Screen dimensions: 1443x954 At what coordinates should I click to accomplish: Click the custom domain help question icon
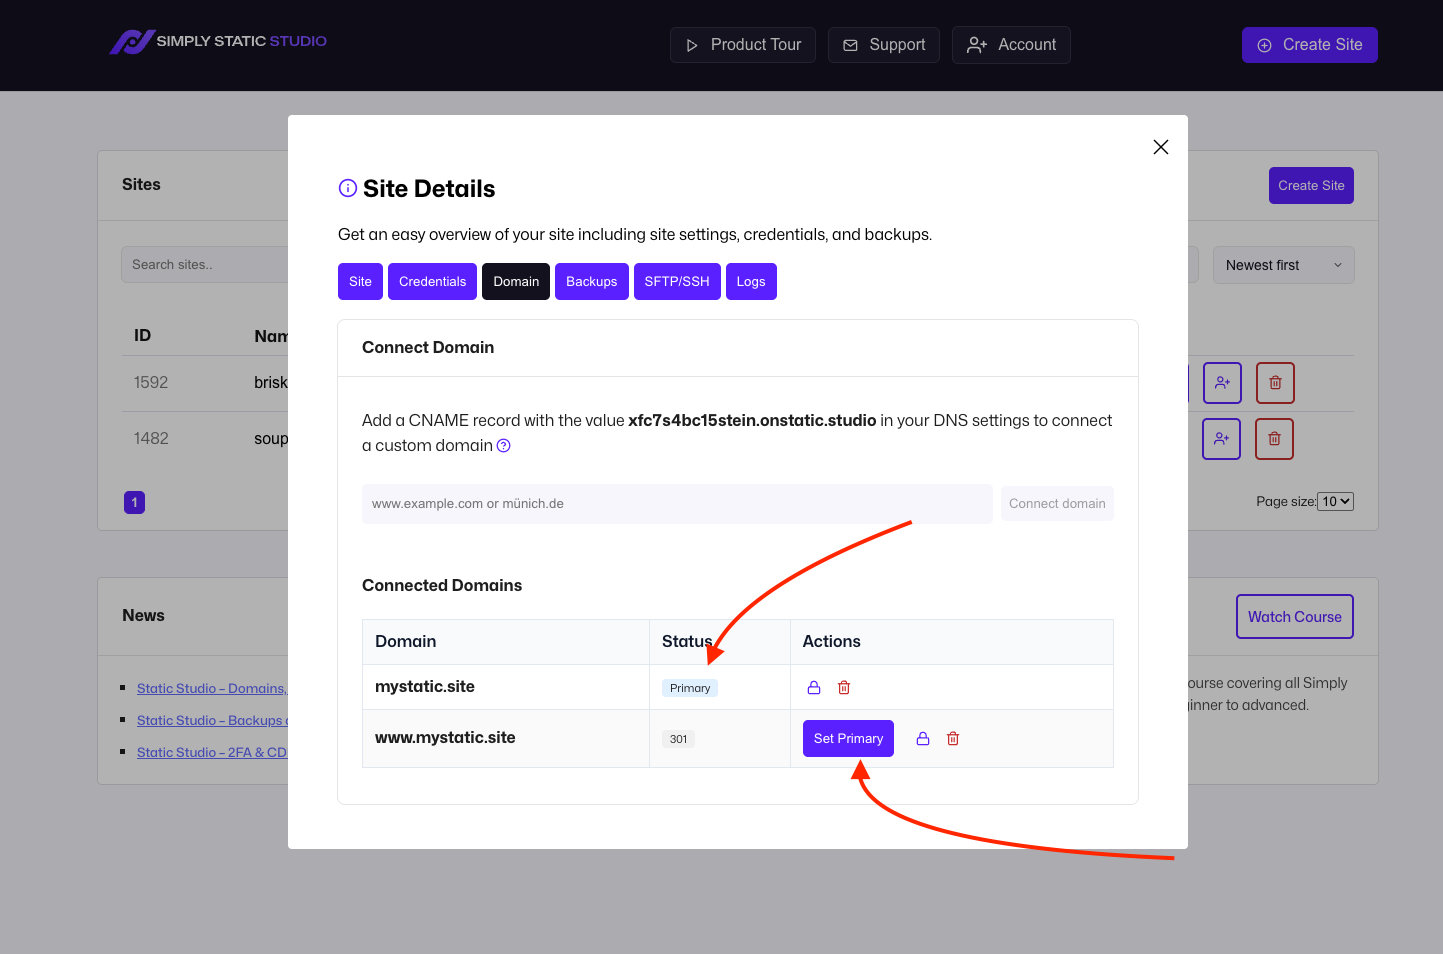504,446
